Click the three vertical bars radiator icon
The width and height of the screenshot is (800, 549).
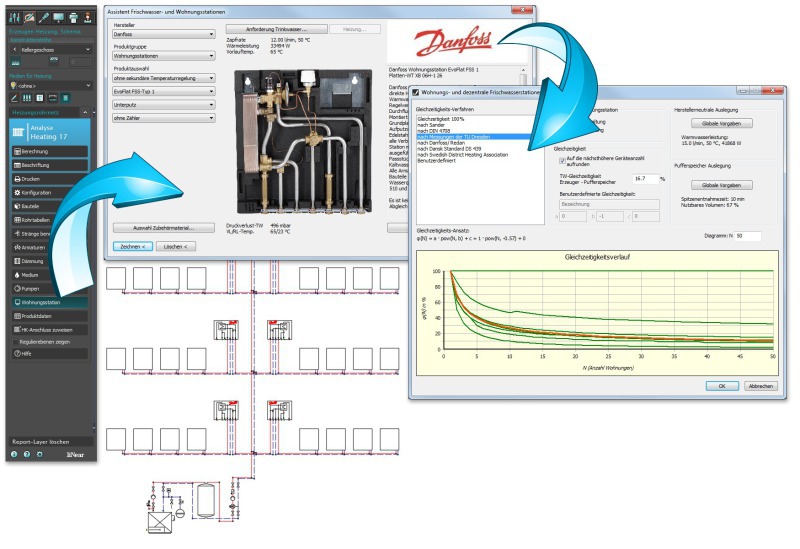(x=27, y=98)
